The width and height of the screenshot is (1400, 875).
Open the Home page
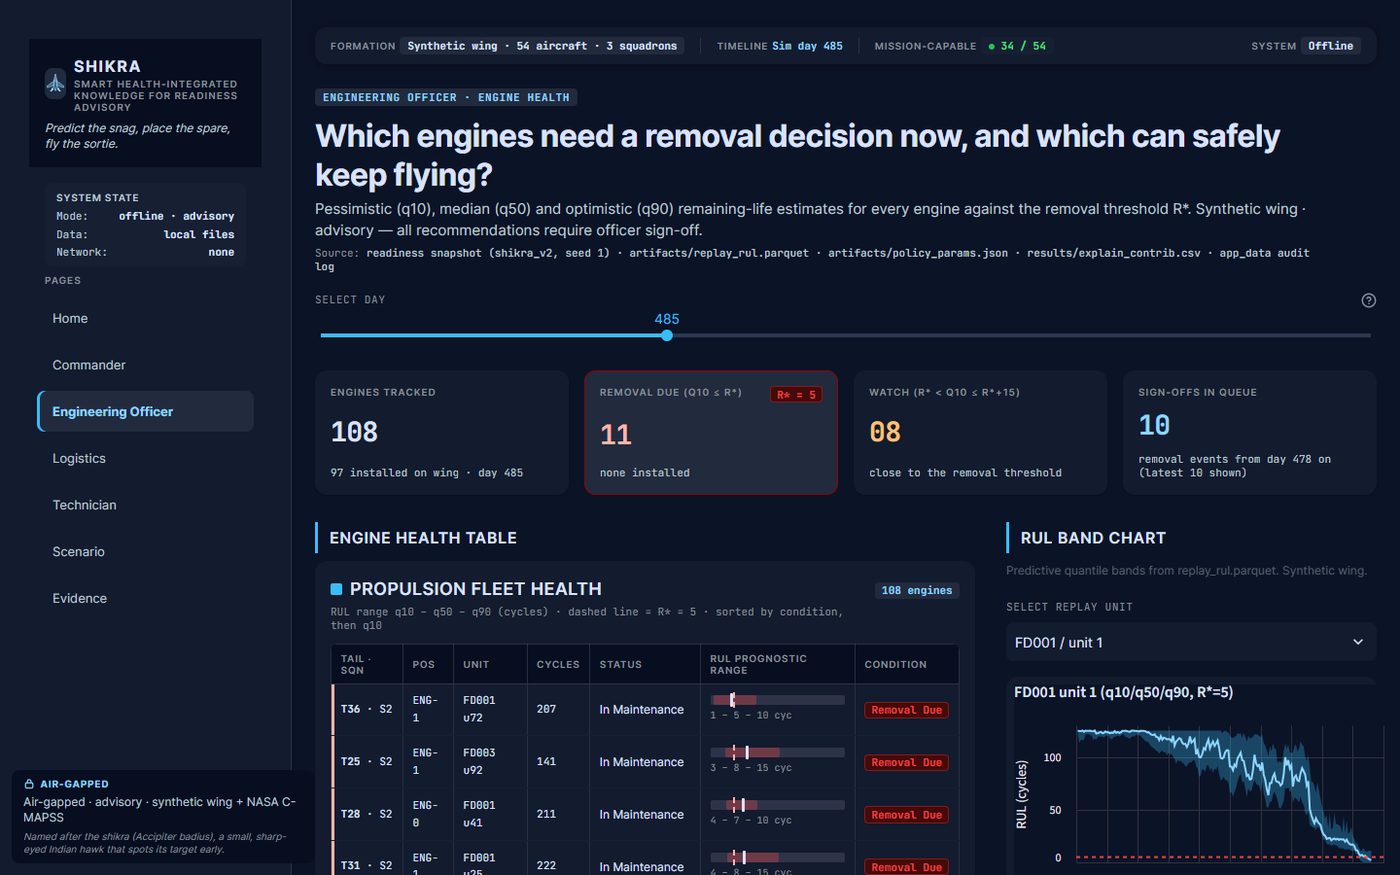click(145, 318)
